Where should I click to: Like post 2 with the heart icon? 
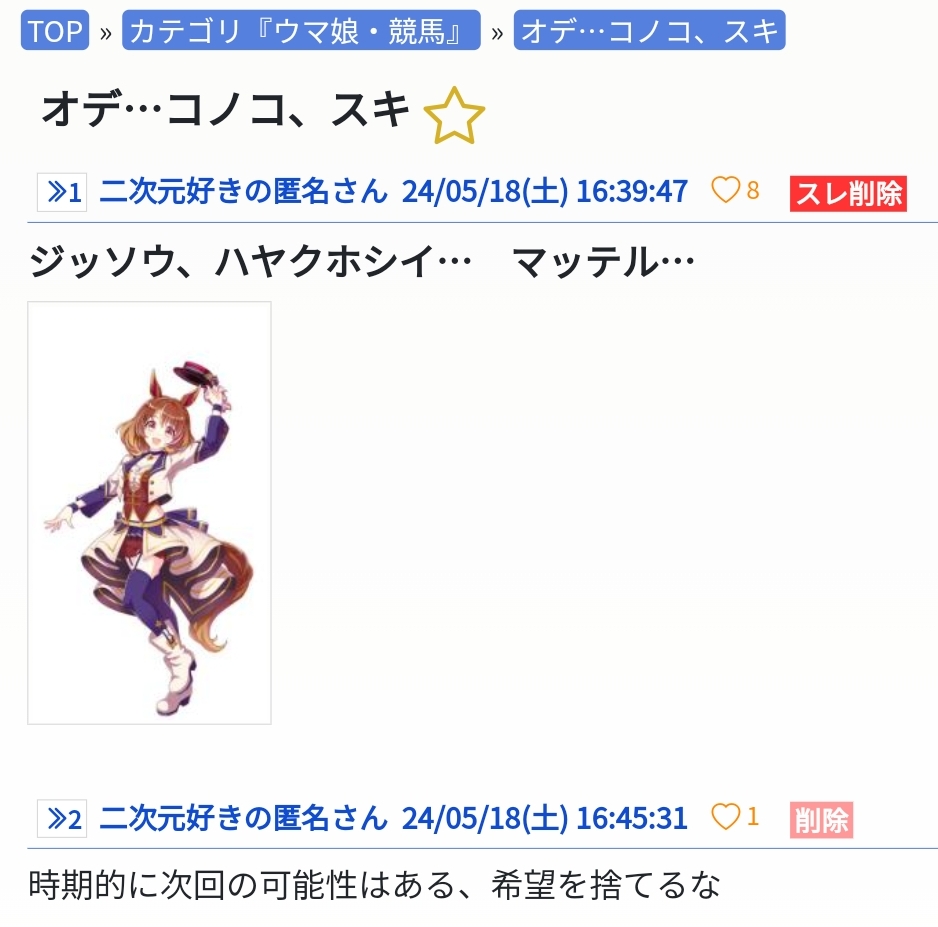[725, 816]
